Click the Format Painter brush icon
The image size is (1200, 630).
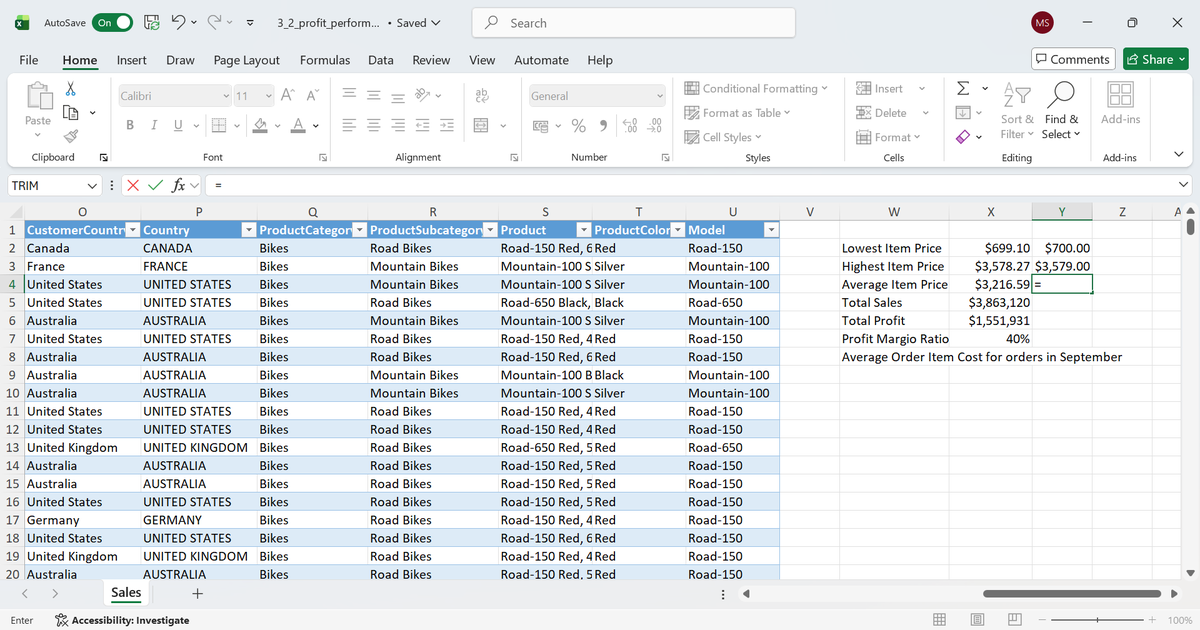pos(70,135)
